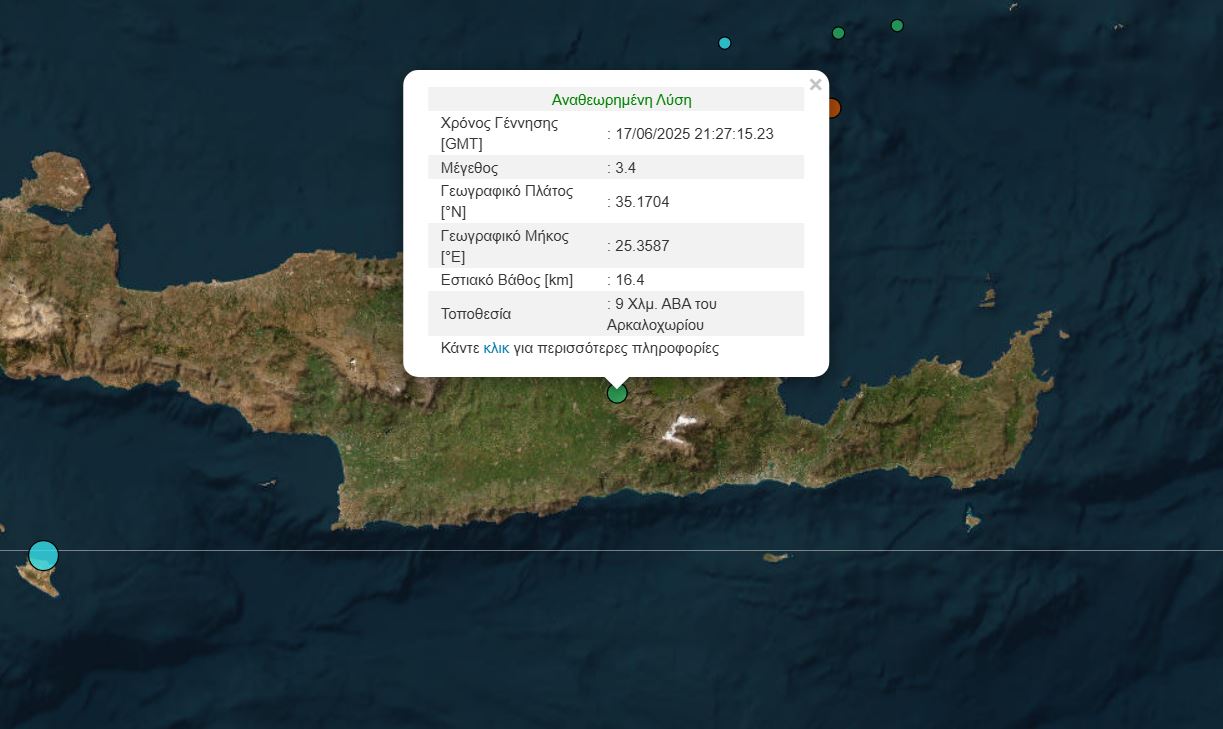Close the earthquake info popup
Screen dimensions: 1223x729
coord(815,85)
